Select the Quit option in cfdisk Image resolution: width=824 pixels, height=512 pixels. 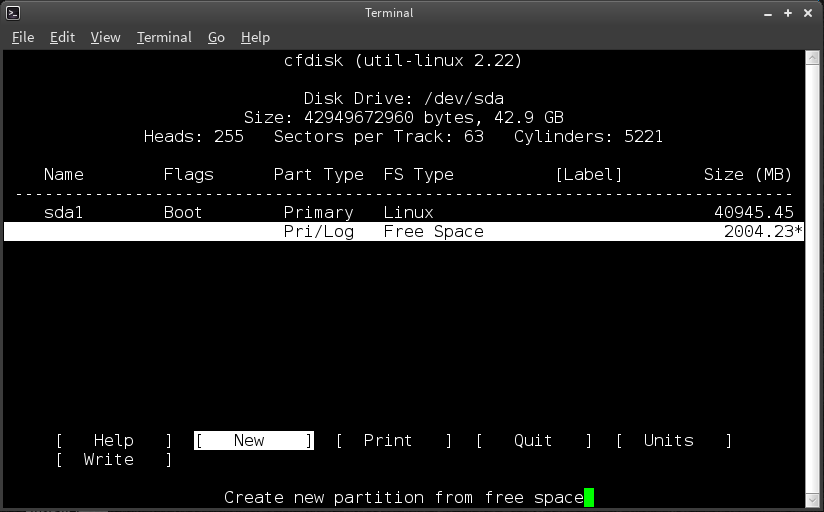(533, 441)
